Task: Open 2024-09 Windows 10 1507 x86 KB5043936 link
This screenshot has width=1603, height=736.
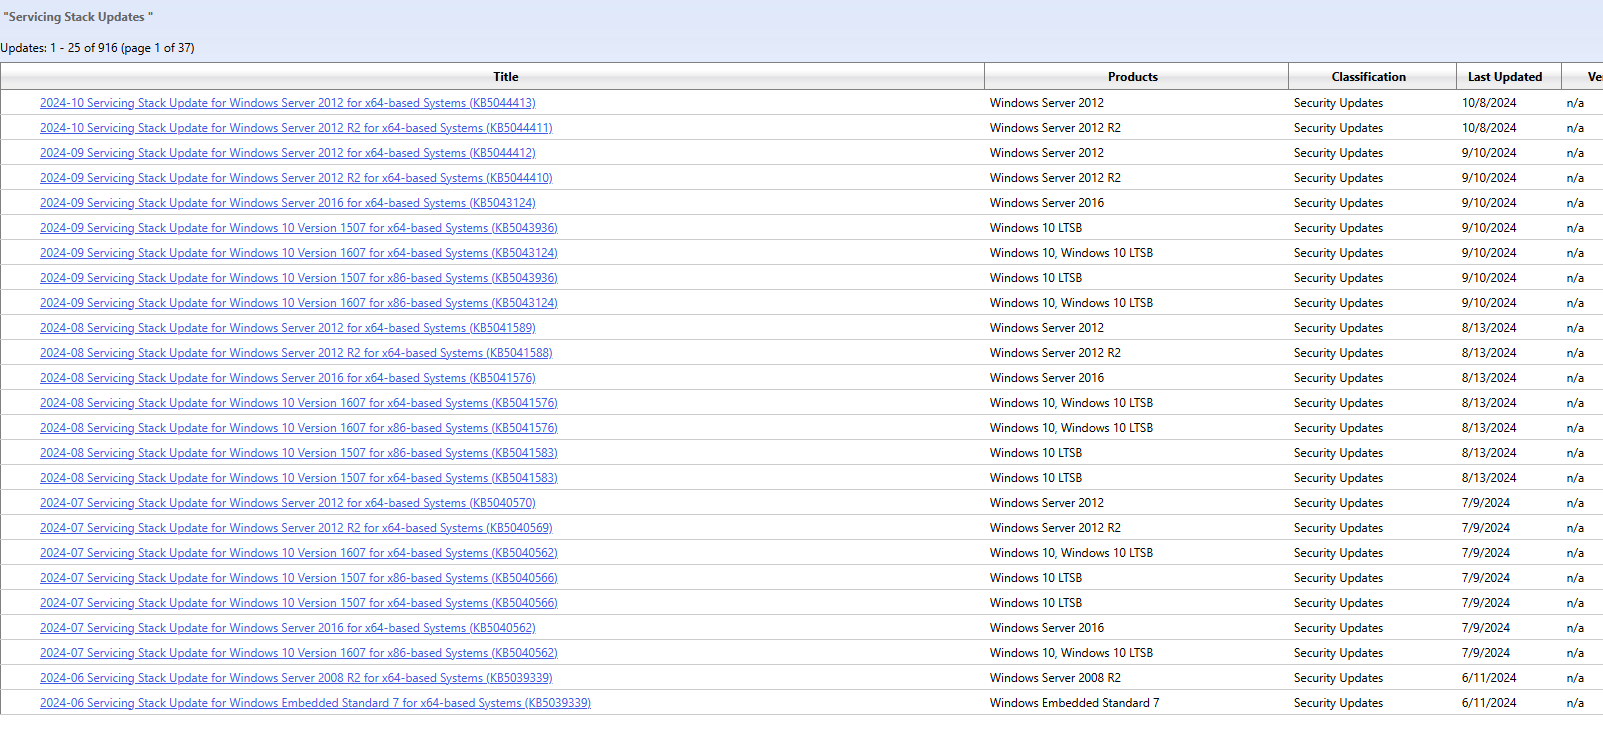Action: click(x=299, y=278)
